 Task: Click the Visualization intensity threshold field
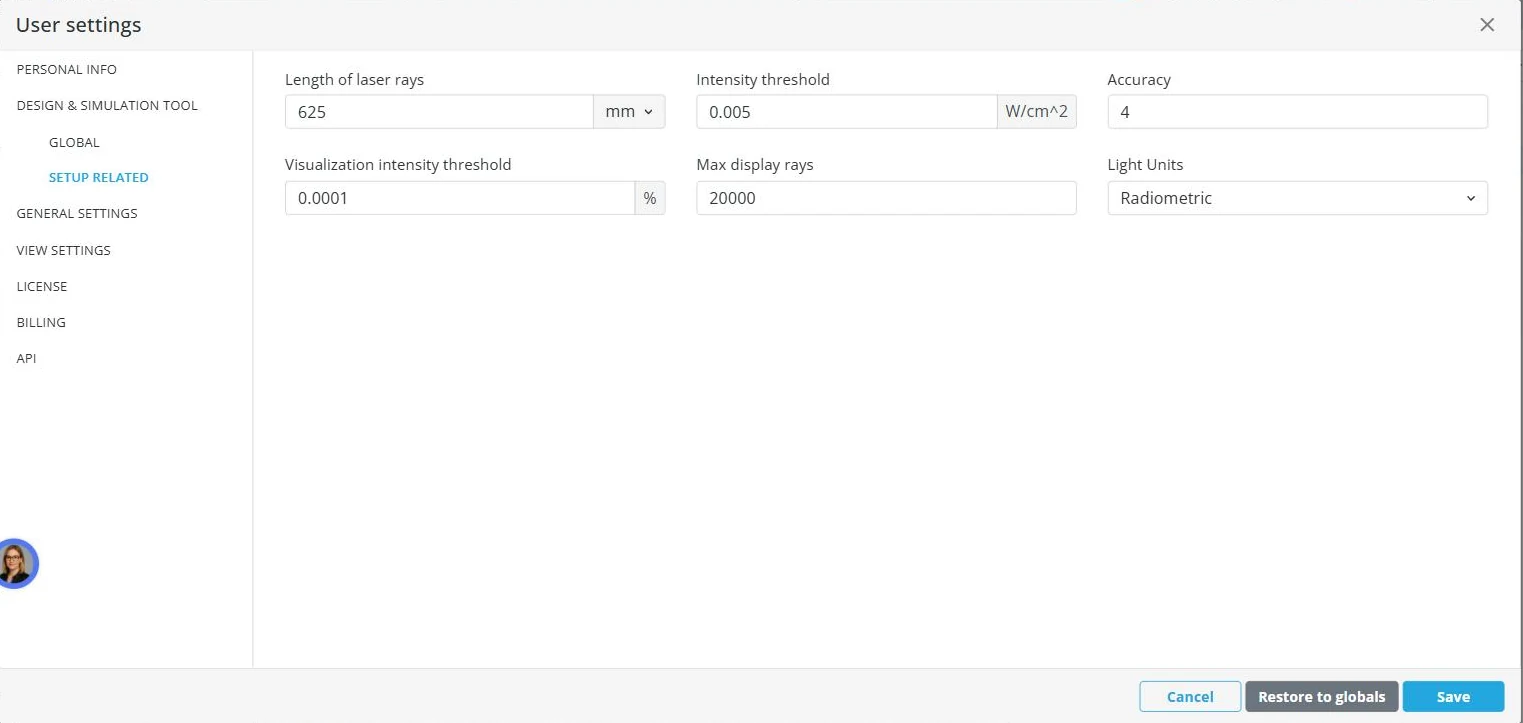pyautogui.click(x=460, y=198)
